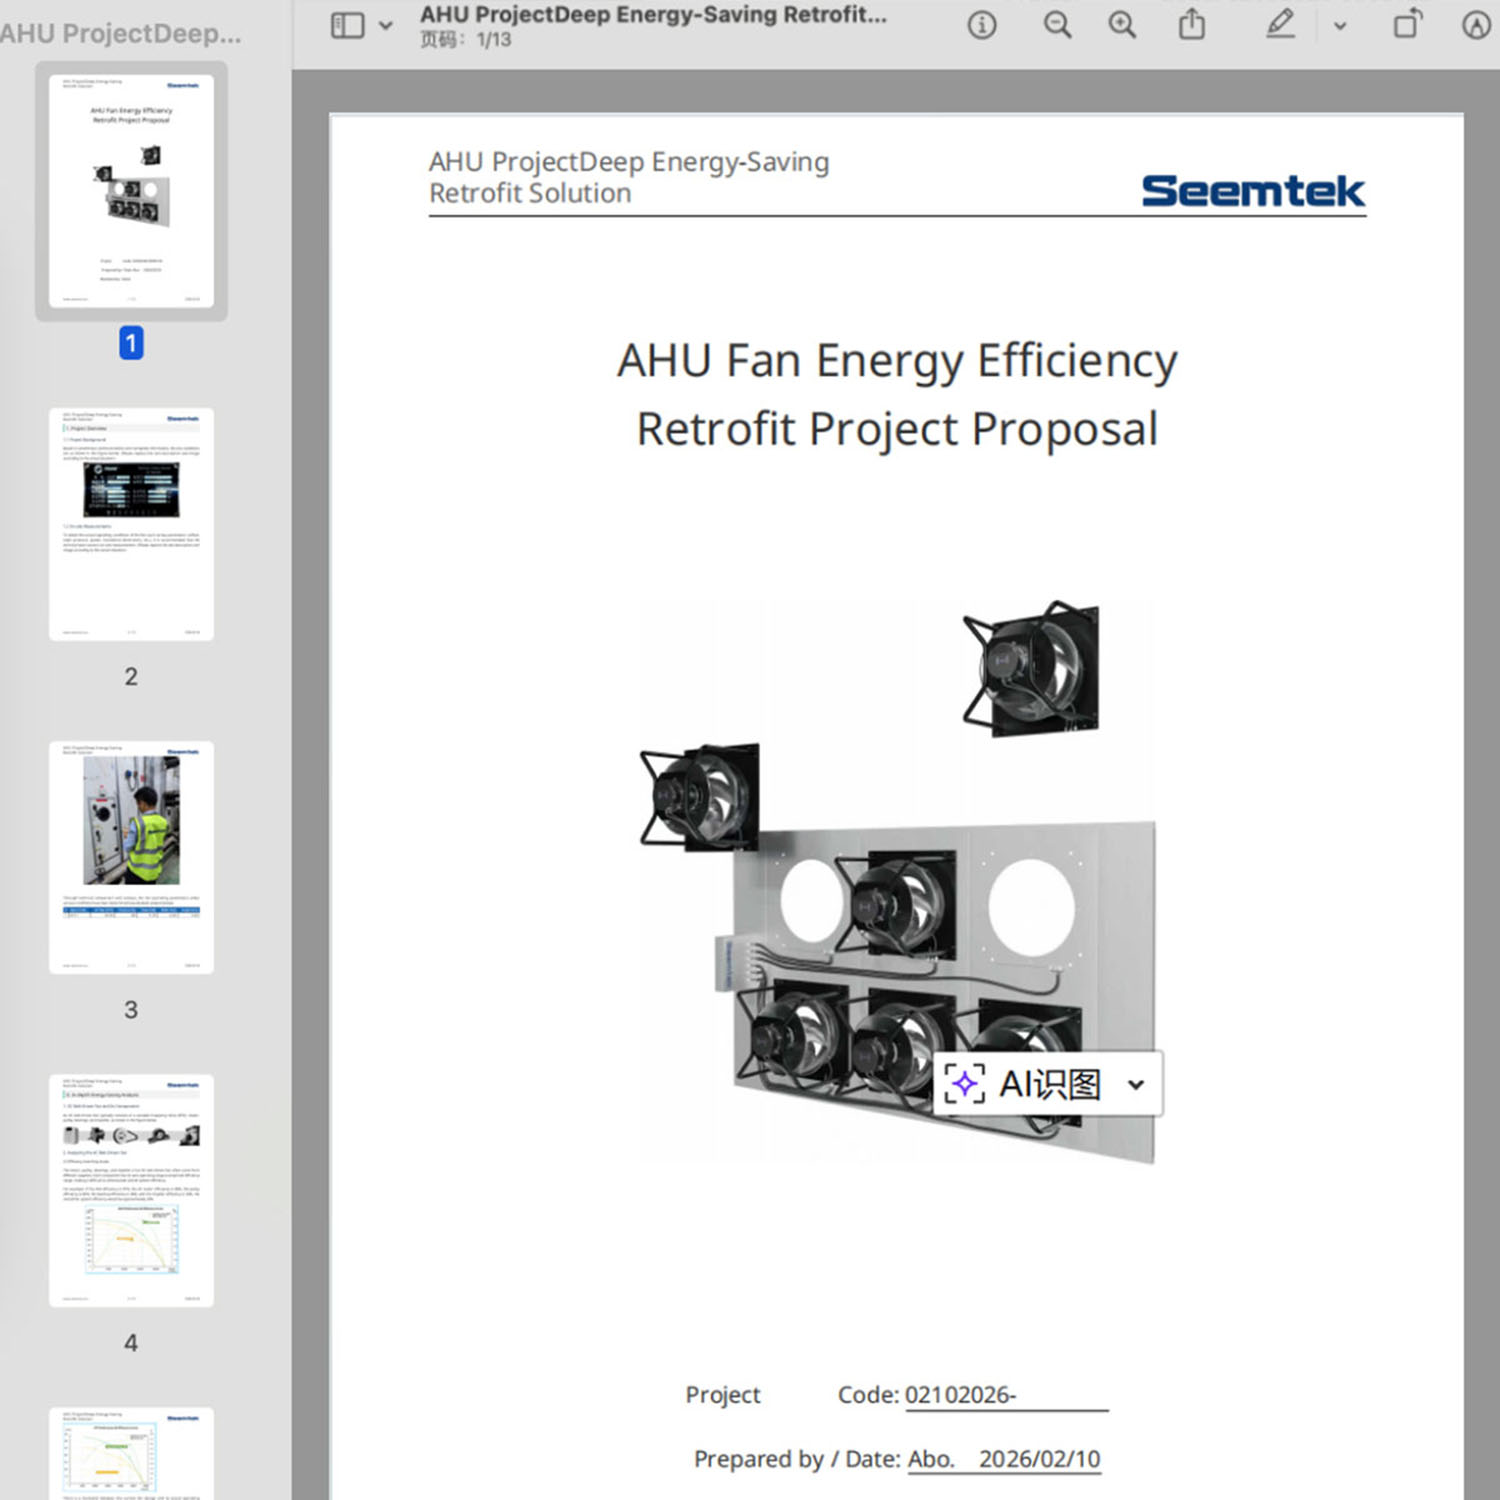This screenshot has height=1500, width=1500.
Task: Click the page indicator "页码: 1/13"
Action: (x=465, y=40)
